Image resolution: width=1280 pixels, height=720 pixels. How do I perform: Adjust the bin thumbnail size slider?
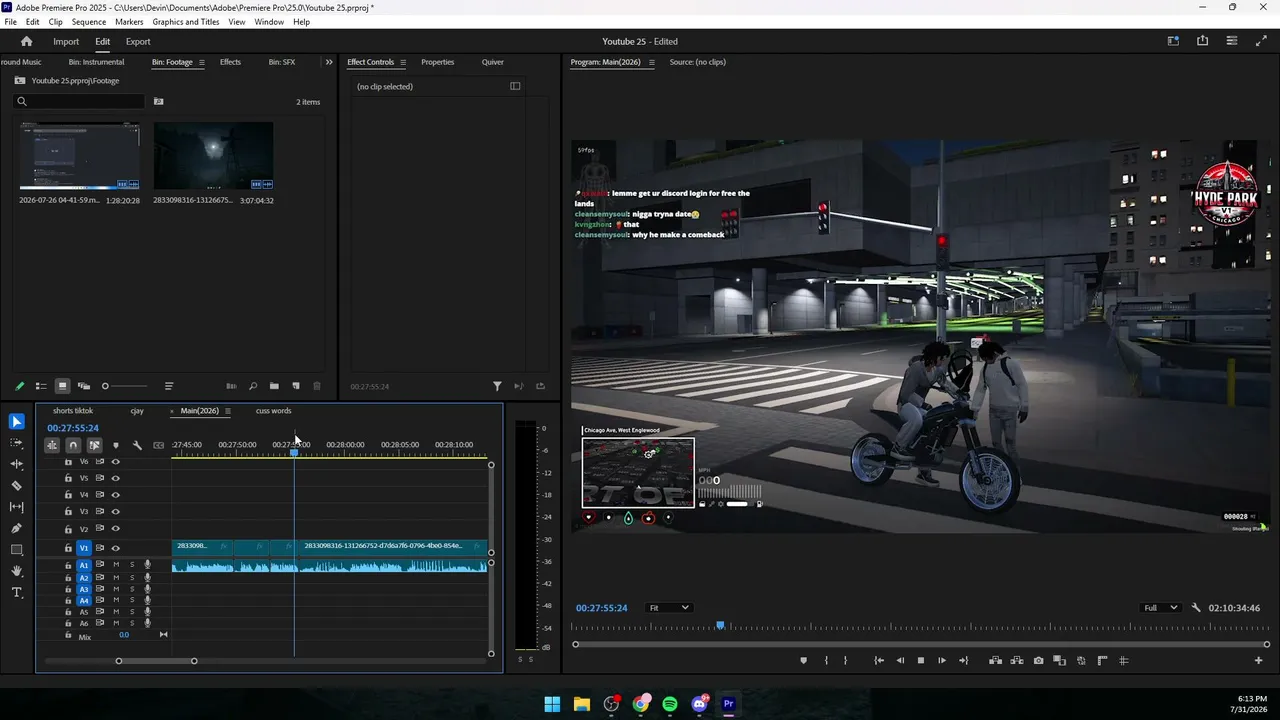point(125,386)
